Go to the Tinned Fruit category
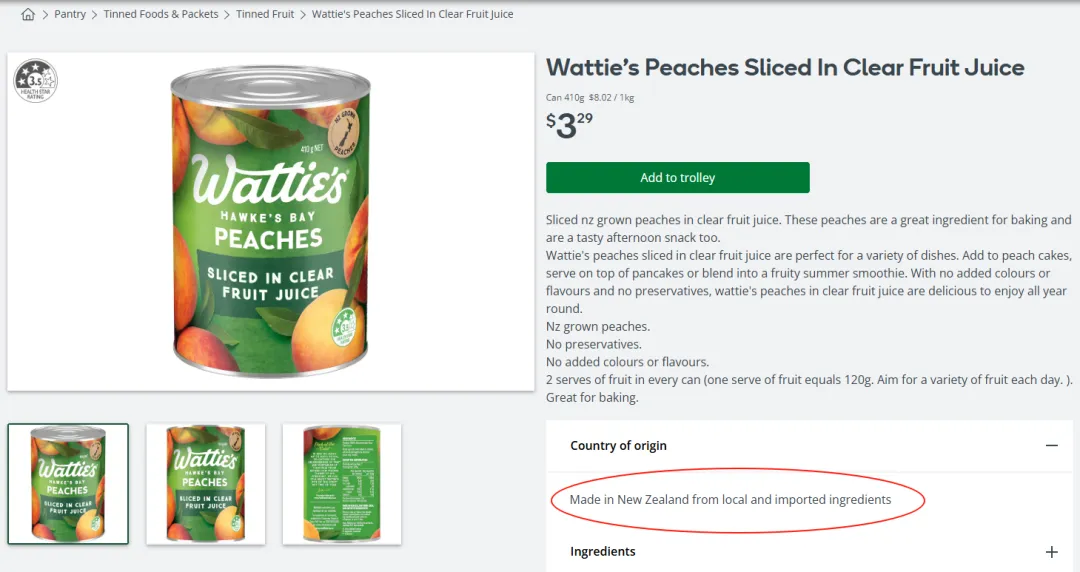1080x572 pixels. [265, 15]
